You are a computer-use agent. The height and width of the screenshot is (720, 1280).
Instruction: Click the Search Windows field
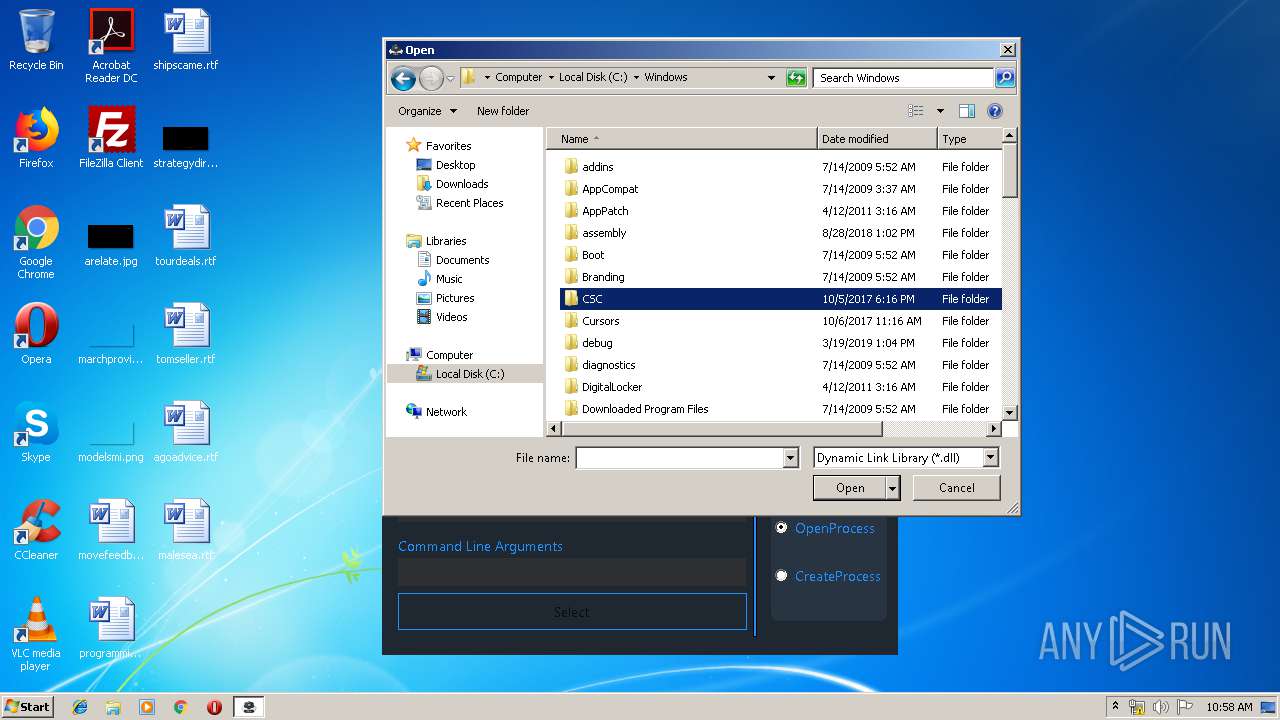coord(904,78)
